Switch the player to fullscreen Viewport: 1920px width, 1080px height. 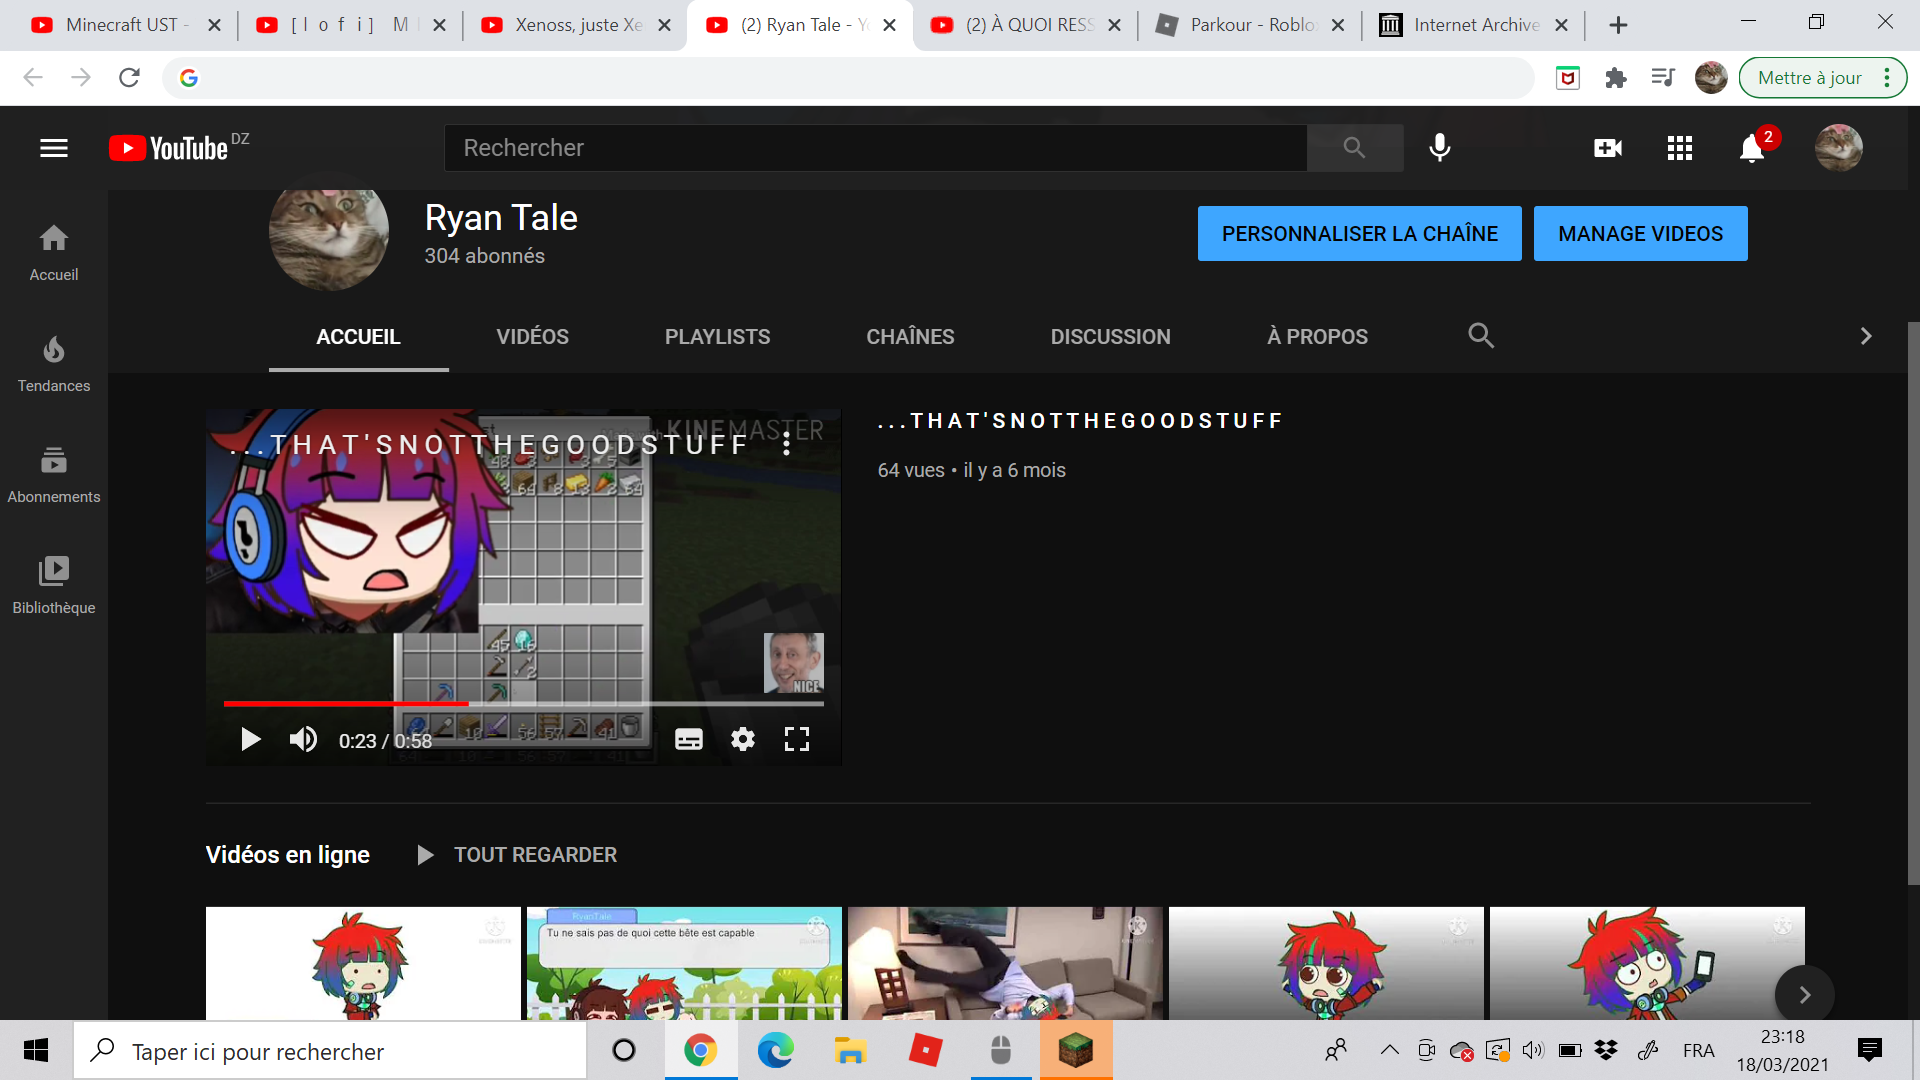[x=797, y=739]
